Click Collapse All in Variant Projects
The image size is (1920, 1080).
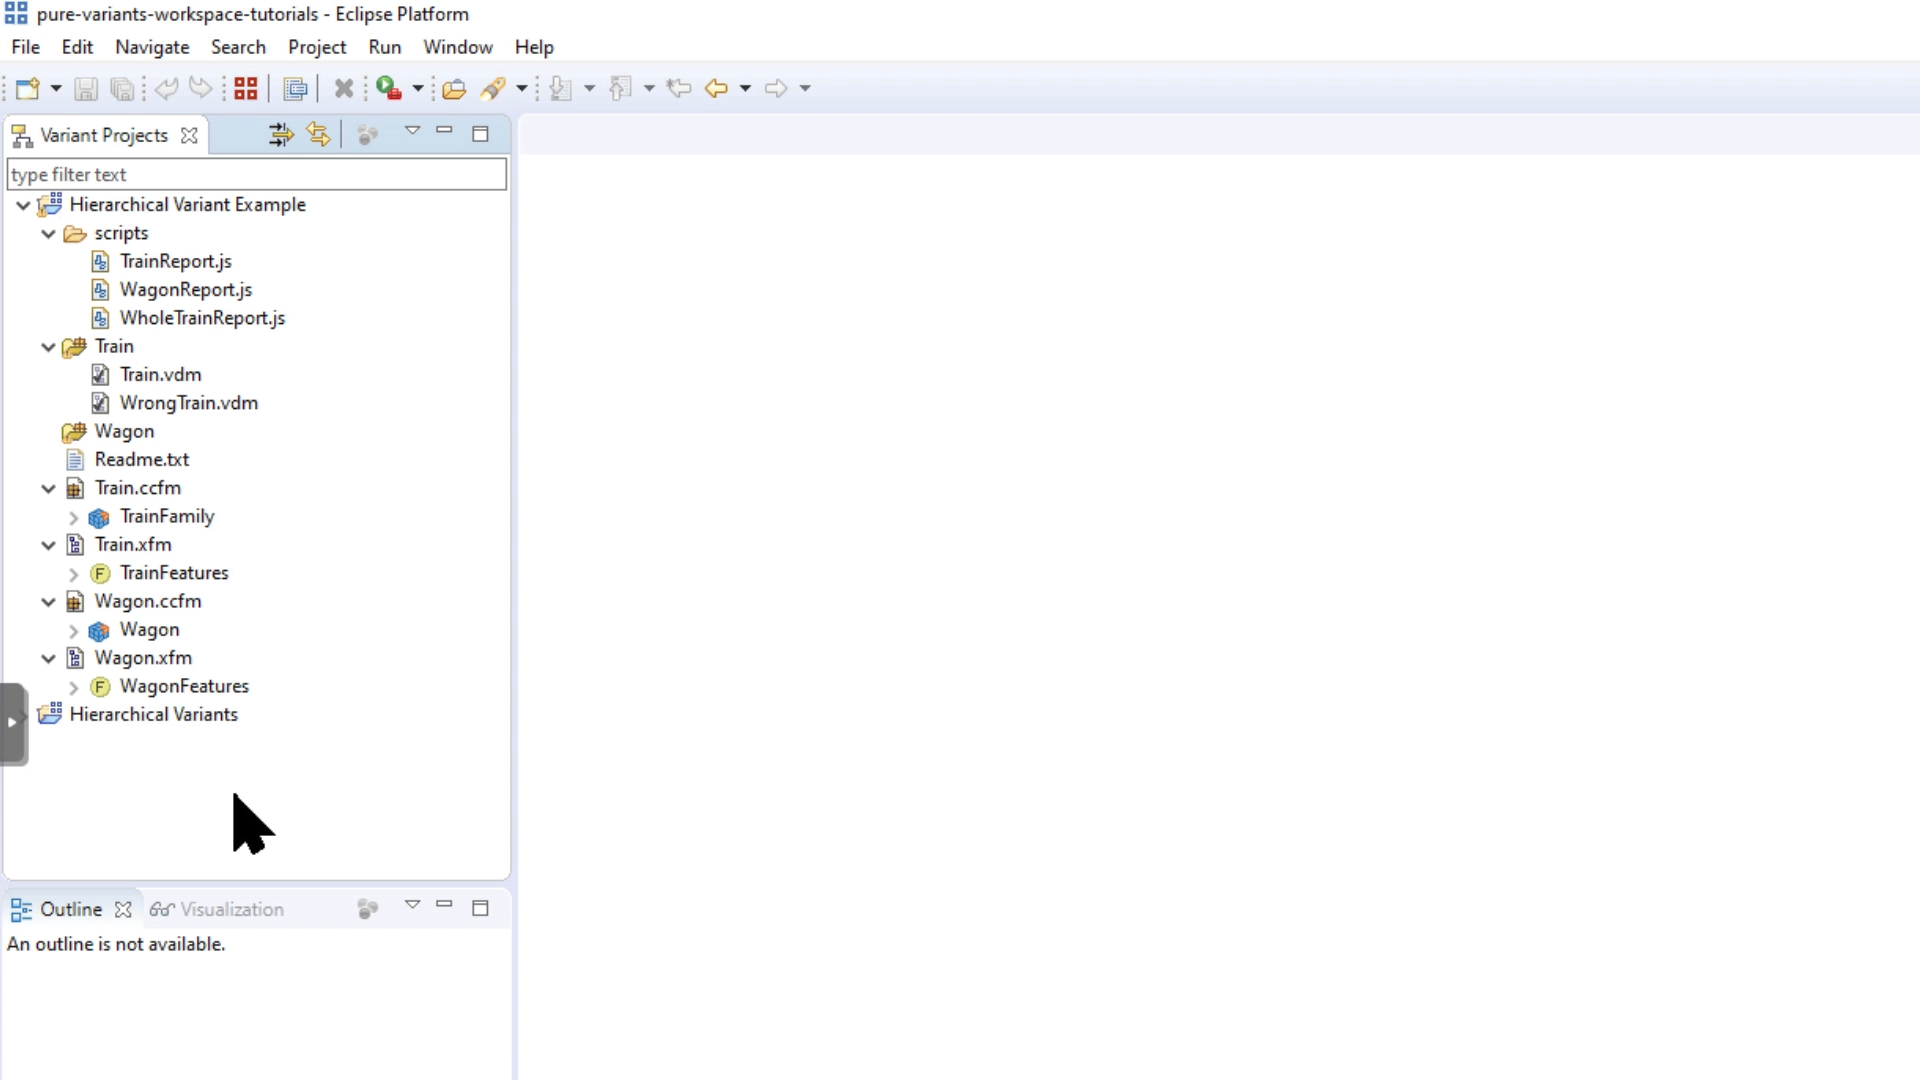point(281,135)
